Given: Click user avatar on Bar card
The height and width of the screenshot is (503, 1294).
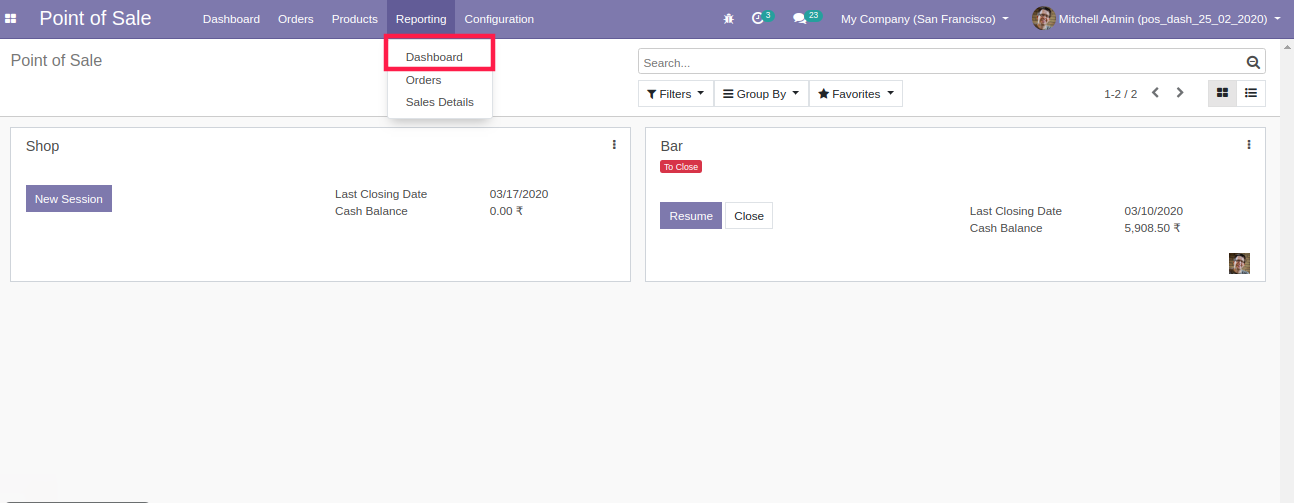Looking at the screenshot, I should pos(1239,263).
